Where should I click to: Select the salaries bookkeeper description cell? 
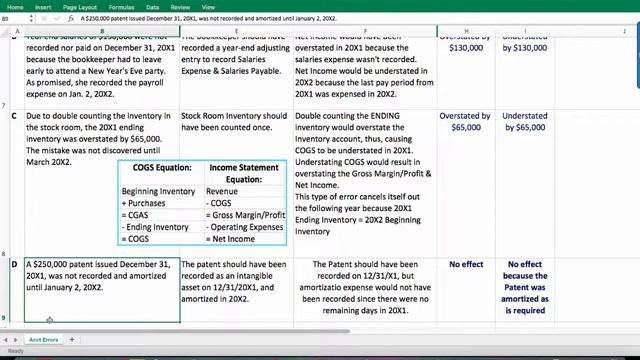(x=102, y=73)
